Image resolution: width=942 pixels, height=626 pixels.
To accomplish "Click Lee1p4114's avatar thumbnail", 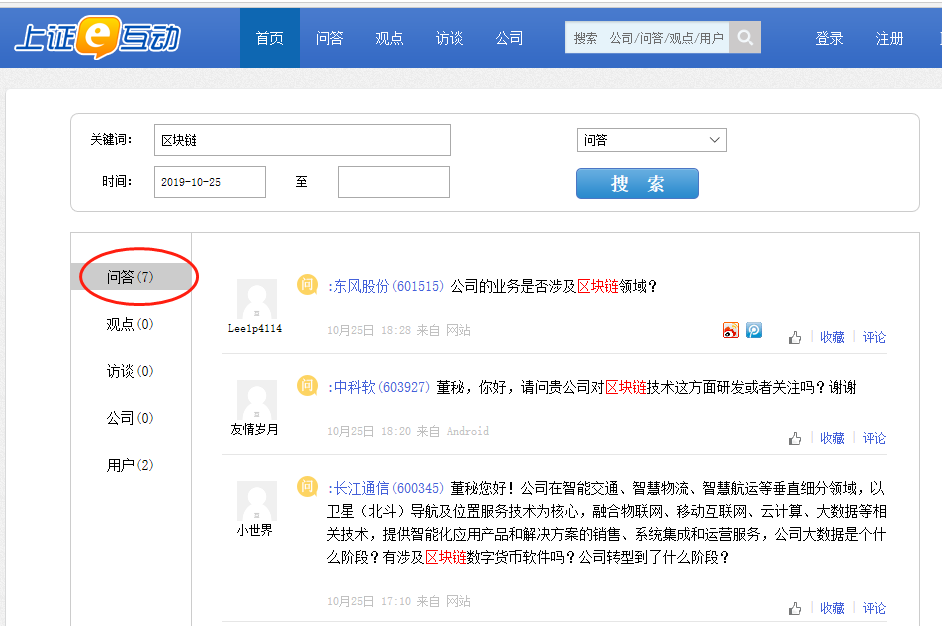I will (256, 300).
